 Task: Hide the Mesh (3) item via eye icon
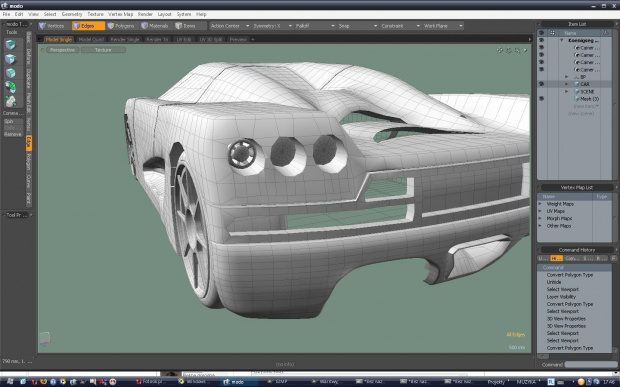click(x=541, y=98)
